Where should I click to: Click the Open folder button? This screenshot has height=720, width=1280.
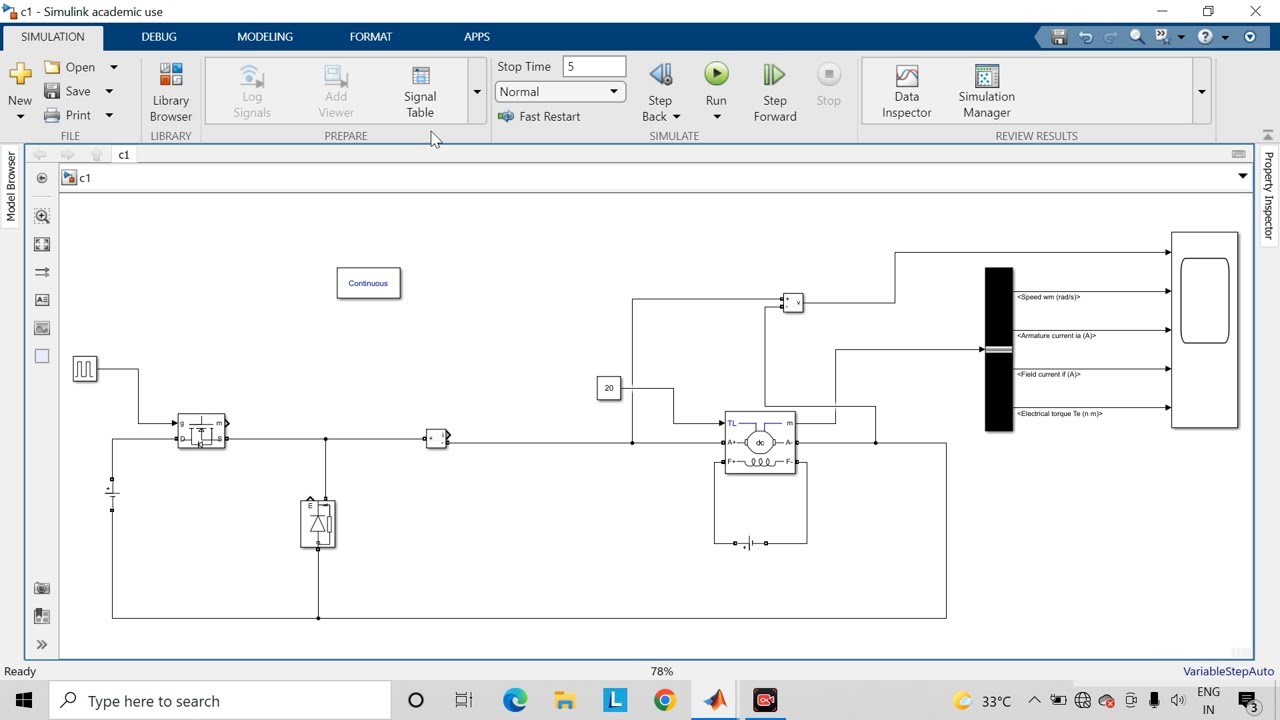coord(70,67)
